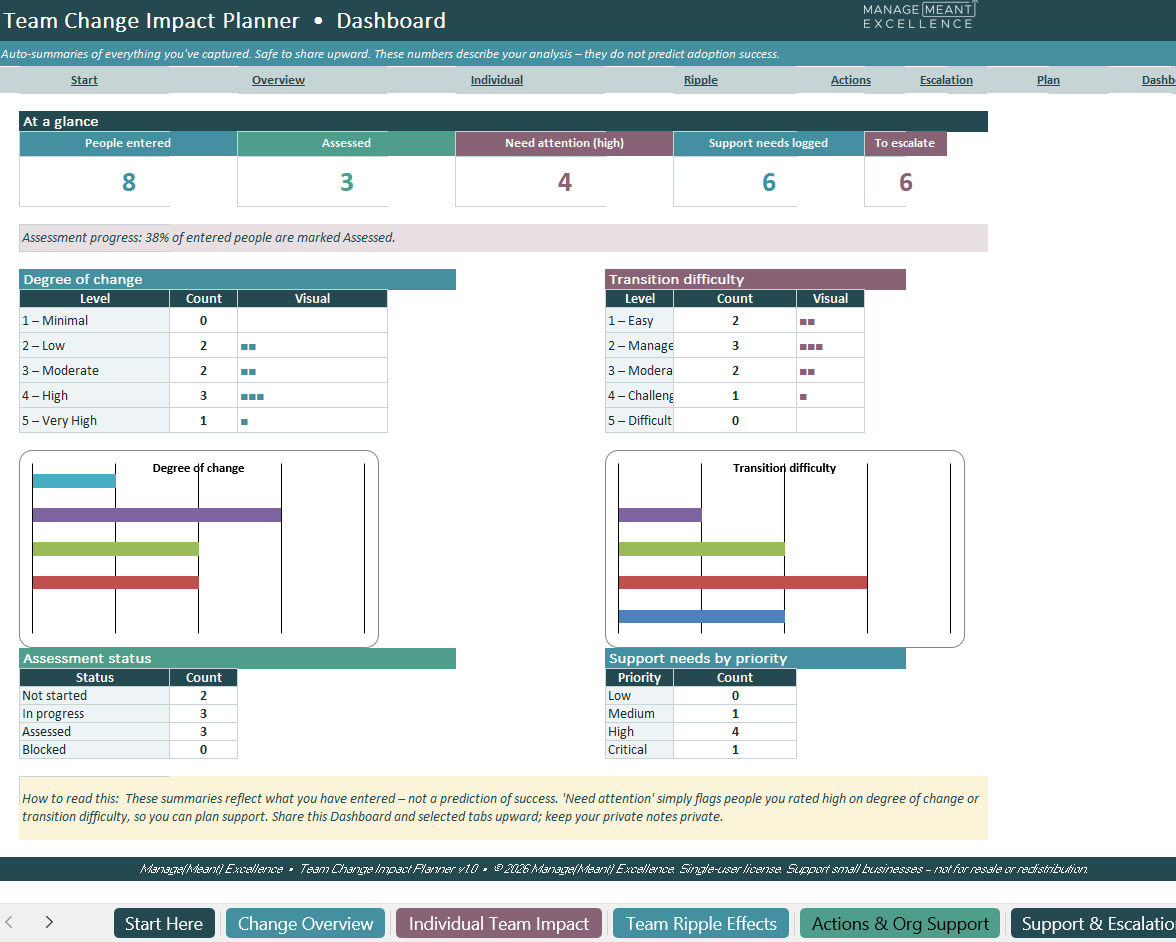Select the '1 – Easy' difficulty cell
The width and height of the screenshot is (1176, 942).
pos(640,320)
